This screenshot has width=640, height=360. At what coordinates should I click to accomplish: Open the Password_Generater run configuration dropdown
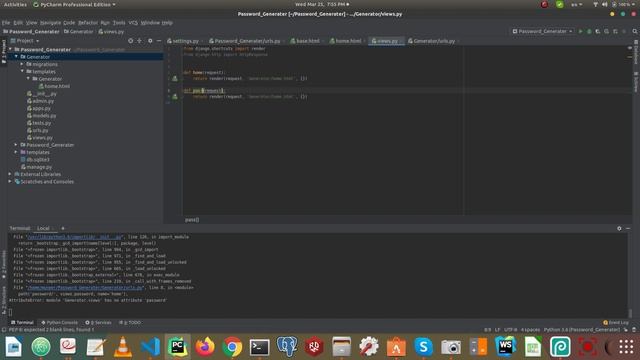point(542,31)
